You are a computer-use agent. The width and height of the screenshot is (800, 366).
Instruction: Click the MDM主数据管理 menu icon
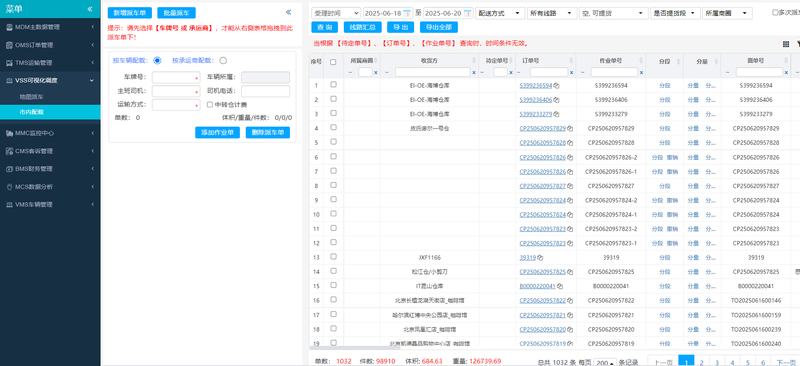coord(9,27)
